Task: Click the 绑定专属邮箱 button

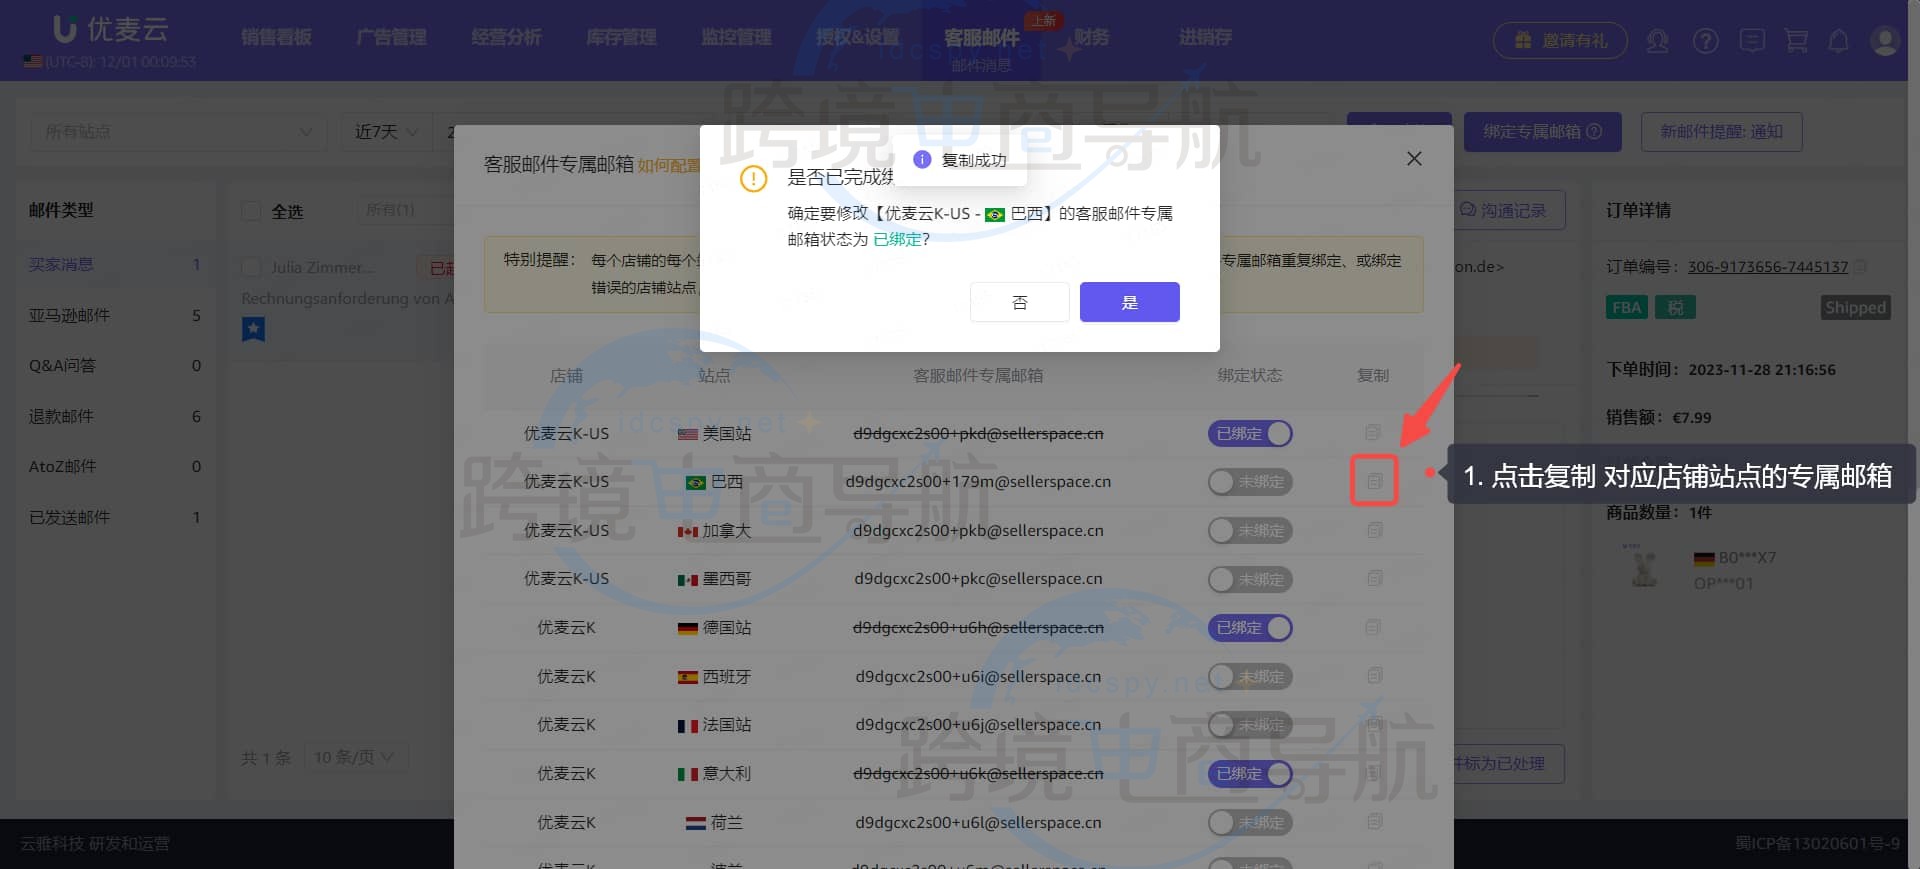Action: pos(1542,132)
